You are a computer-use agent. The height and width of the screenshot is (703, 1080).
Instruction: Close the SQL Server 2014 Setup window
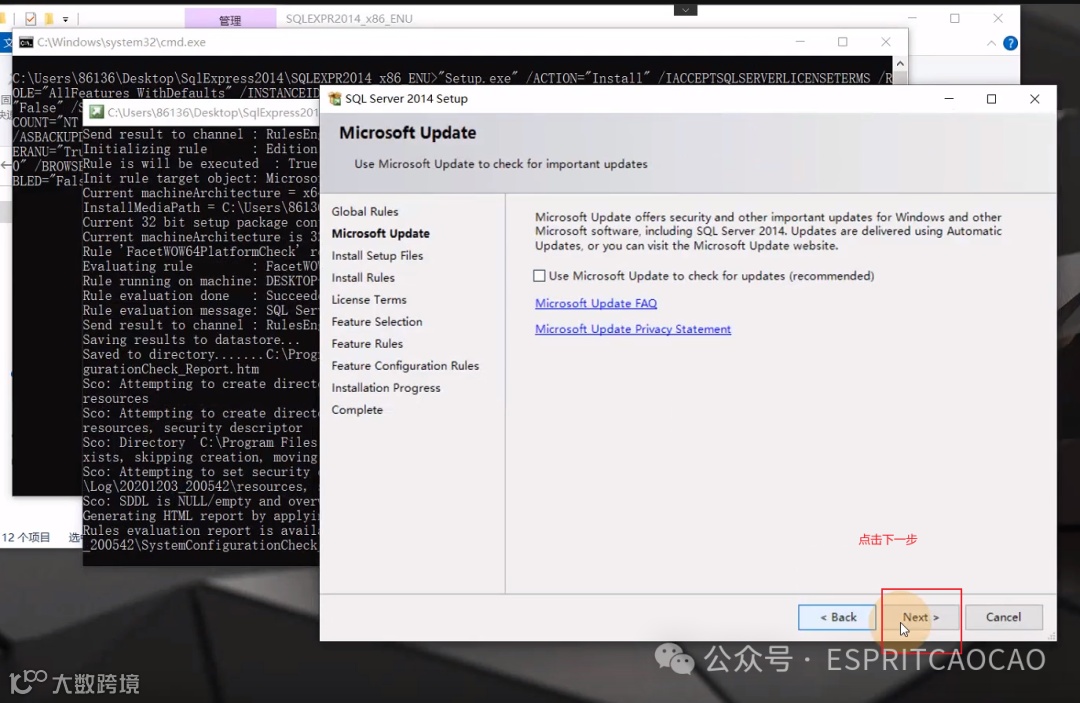click(1035, 98)
